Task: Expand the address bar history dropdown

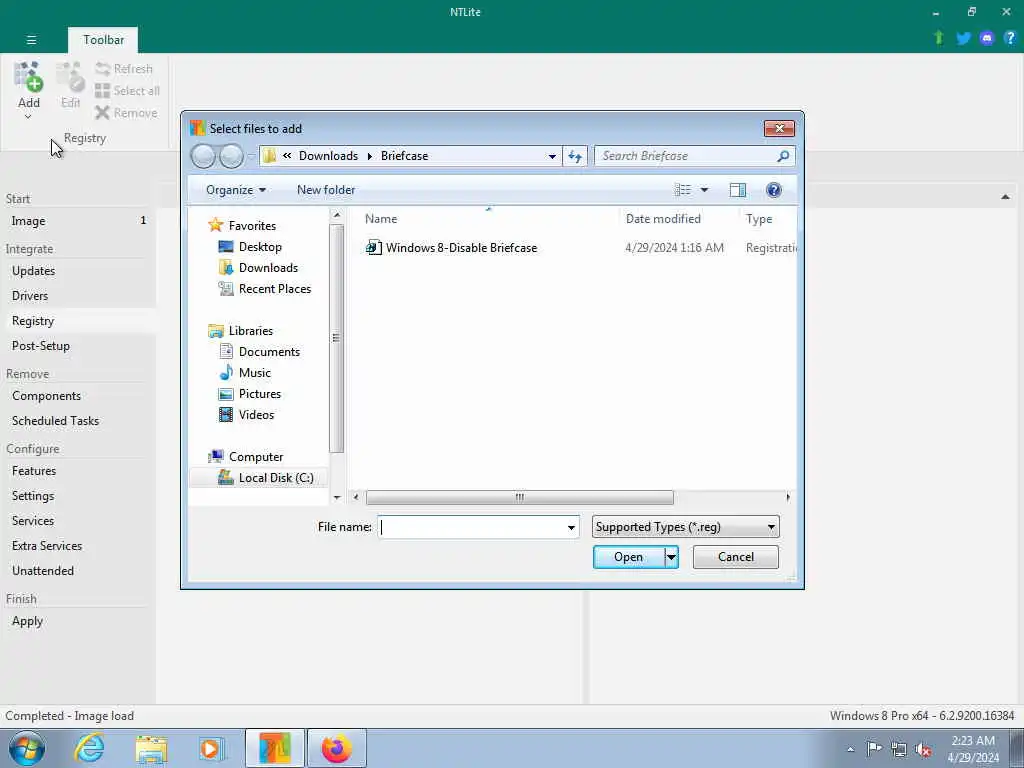Action: coord(552,156)
